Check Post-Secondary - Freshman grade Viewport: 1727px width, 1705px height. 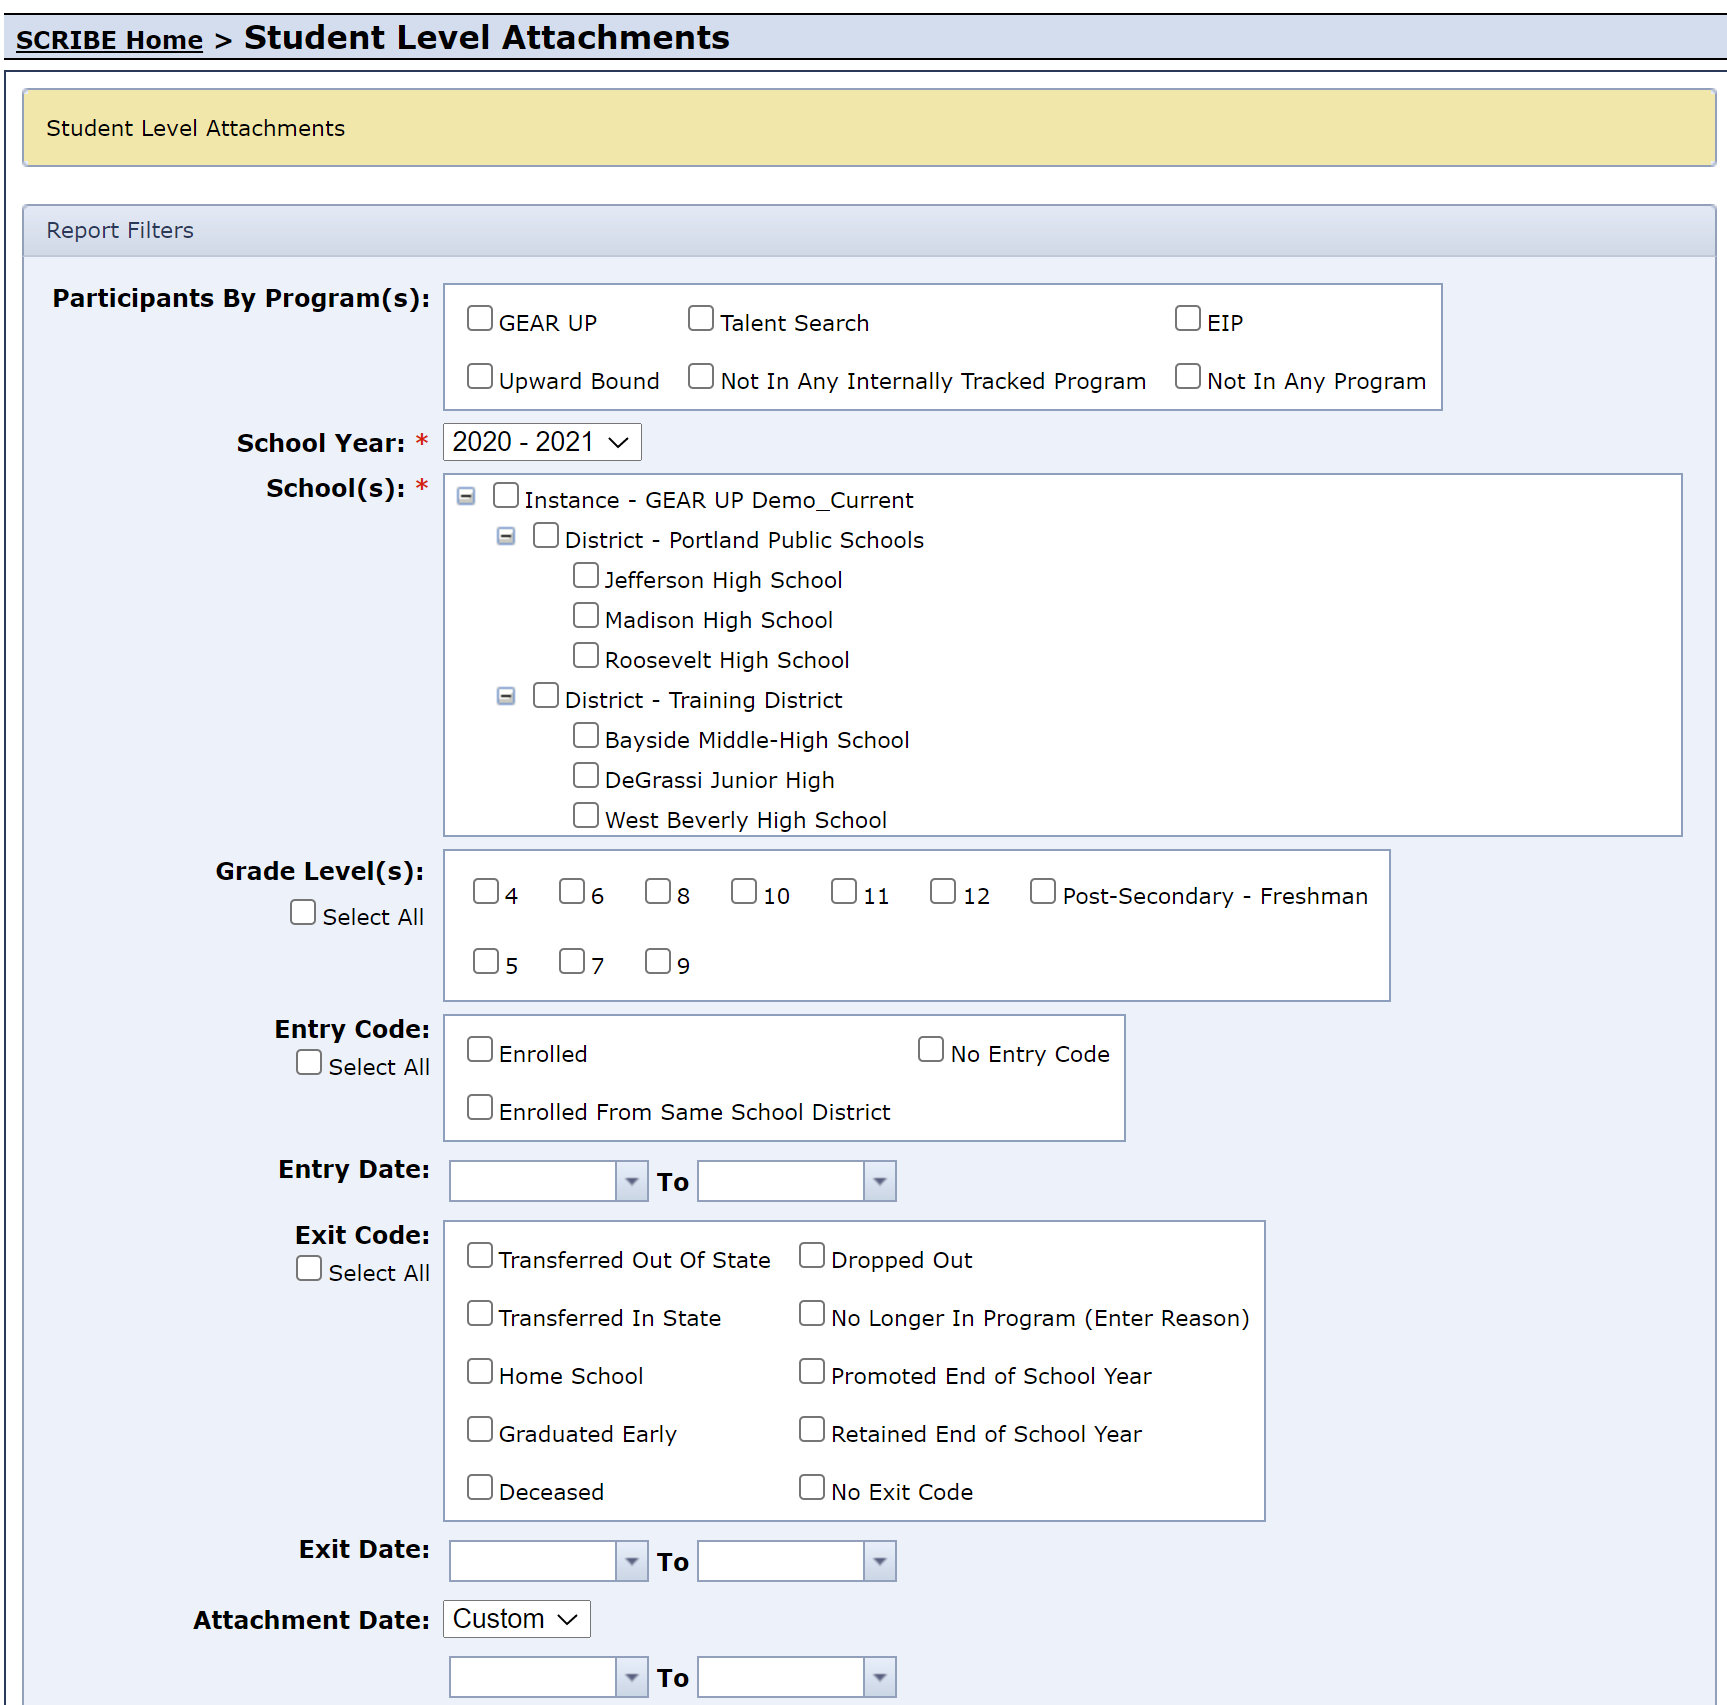tap(1043, 891)
